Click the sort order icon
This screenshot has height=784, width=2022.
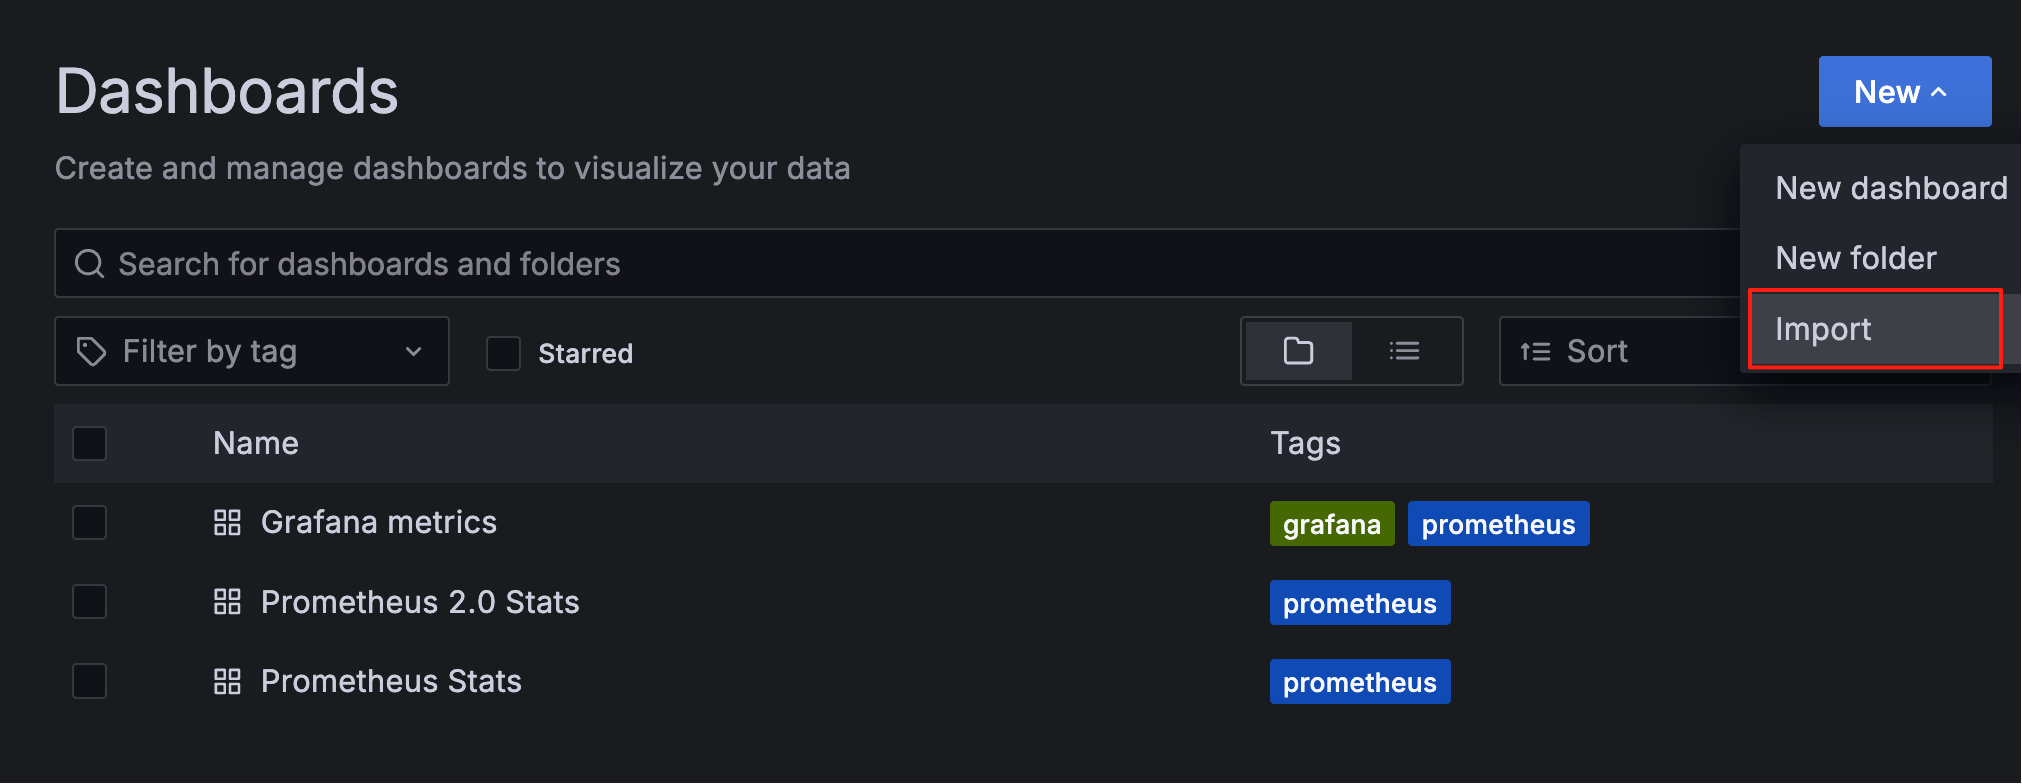1535,352
